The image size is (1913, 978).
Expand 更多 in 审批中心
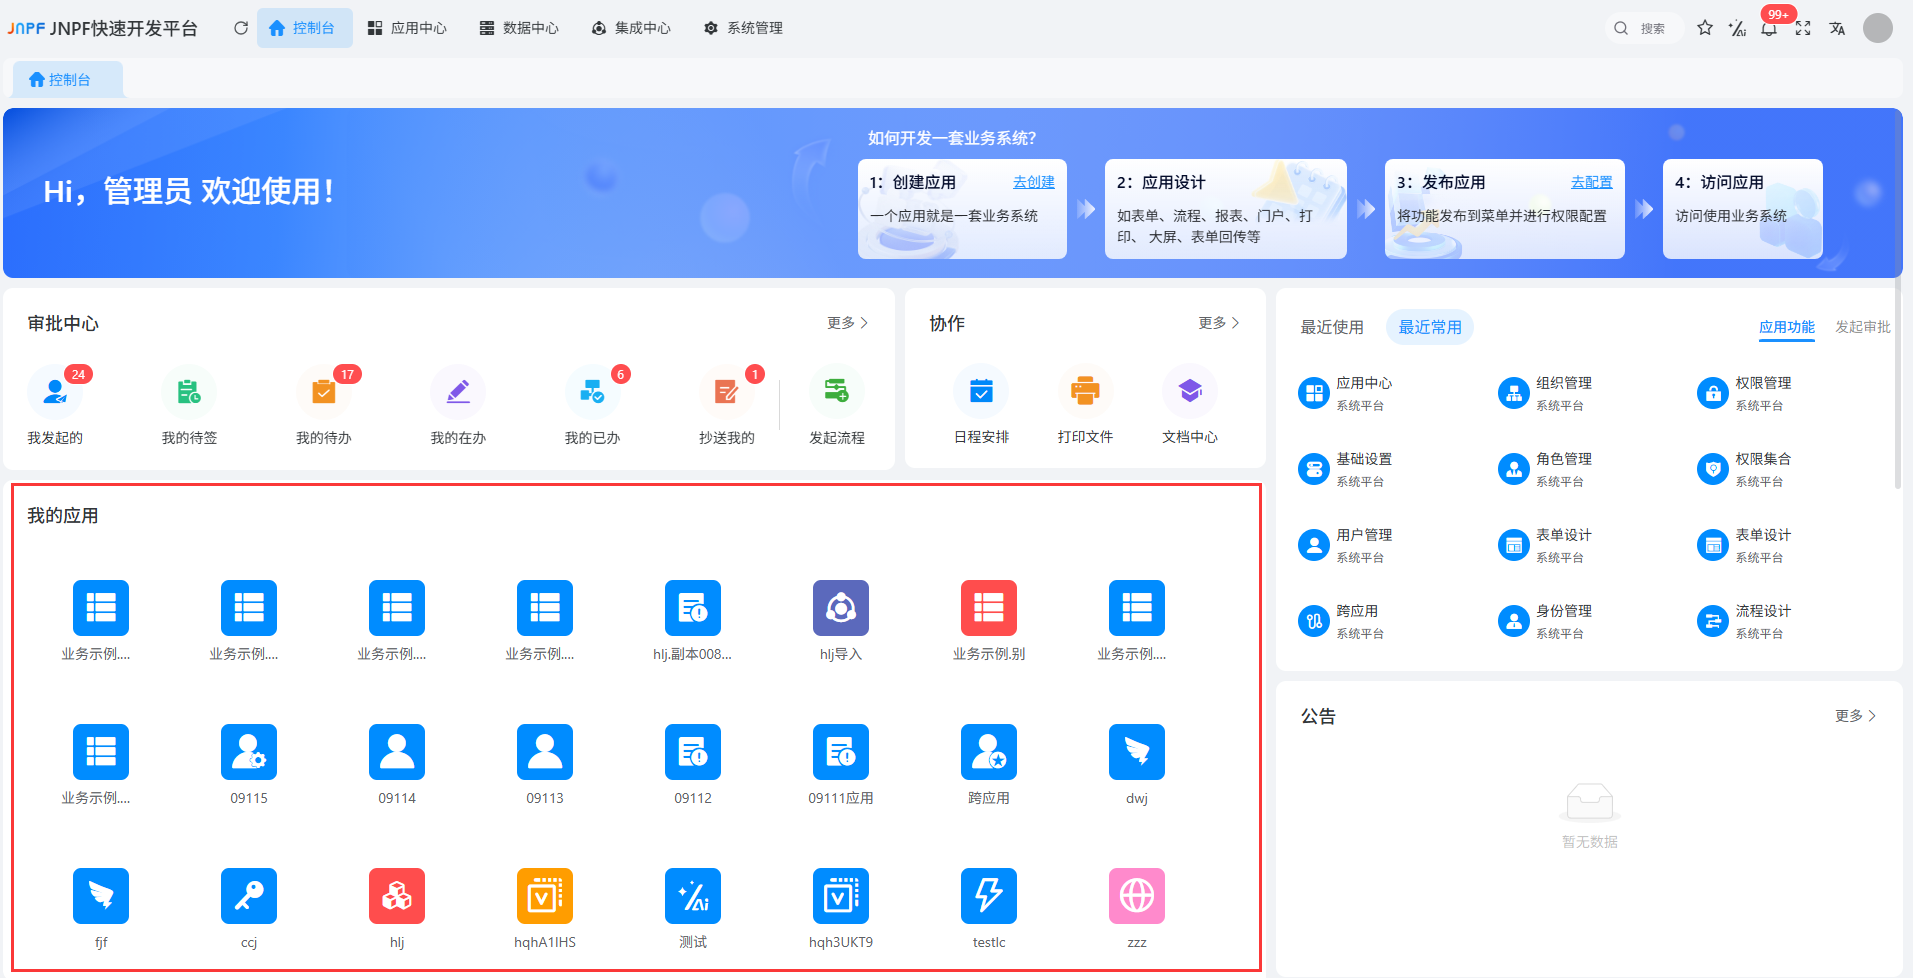(x=847, y=323)
